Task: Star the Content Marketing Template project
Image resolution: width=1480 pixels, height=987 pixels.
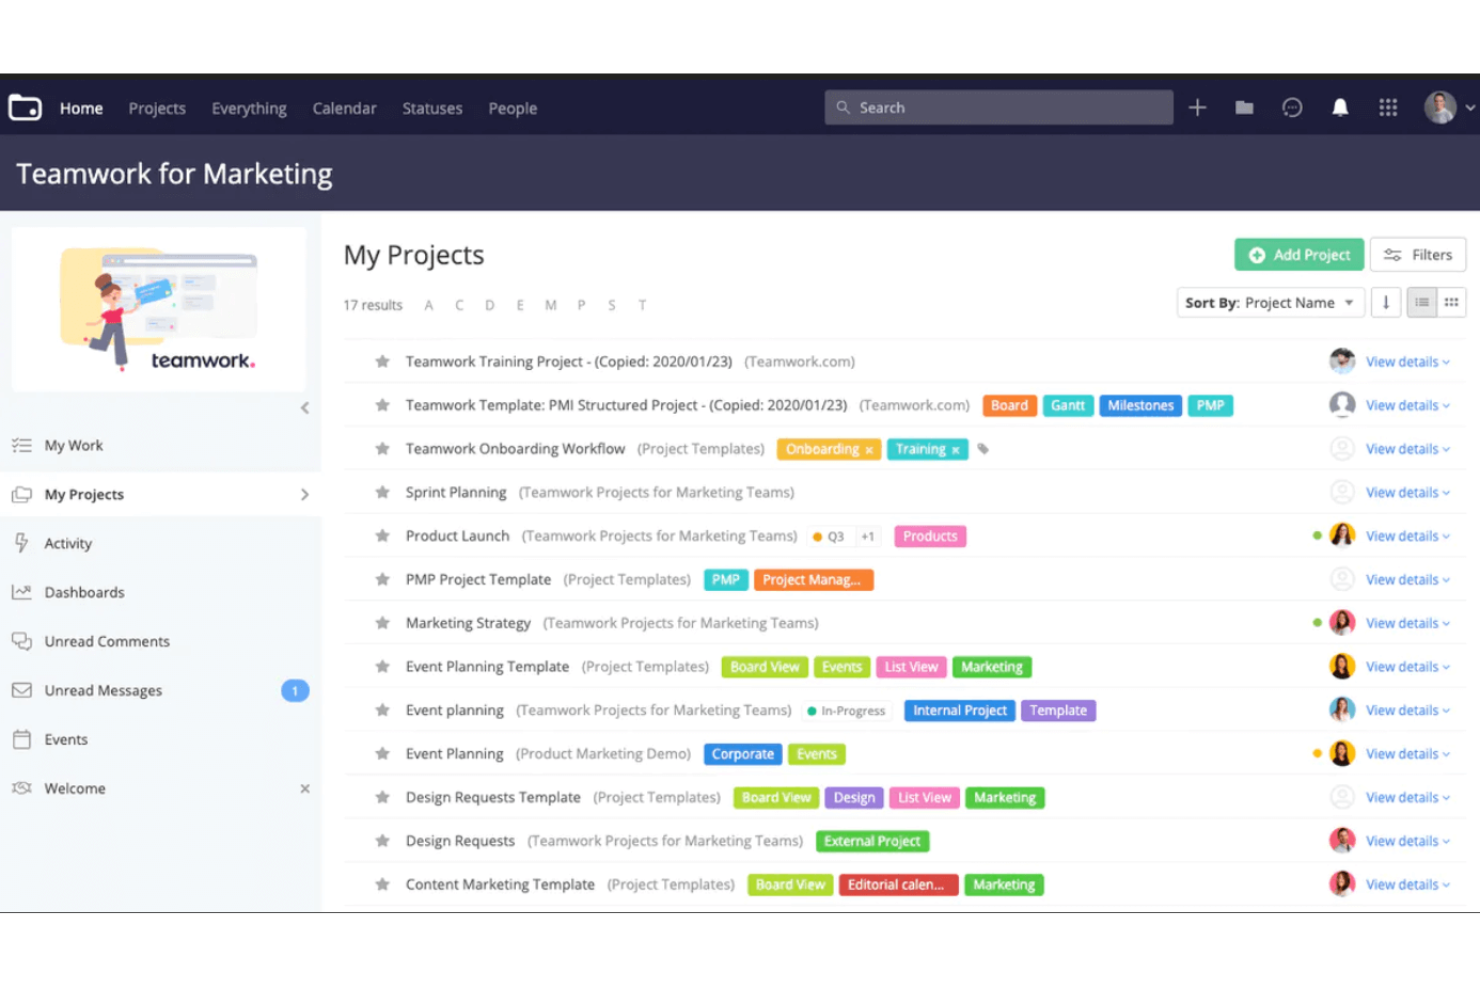Action: click(x=382, y=885)
